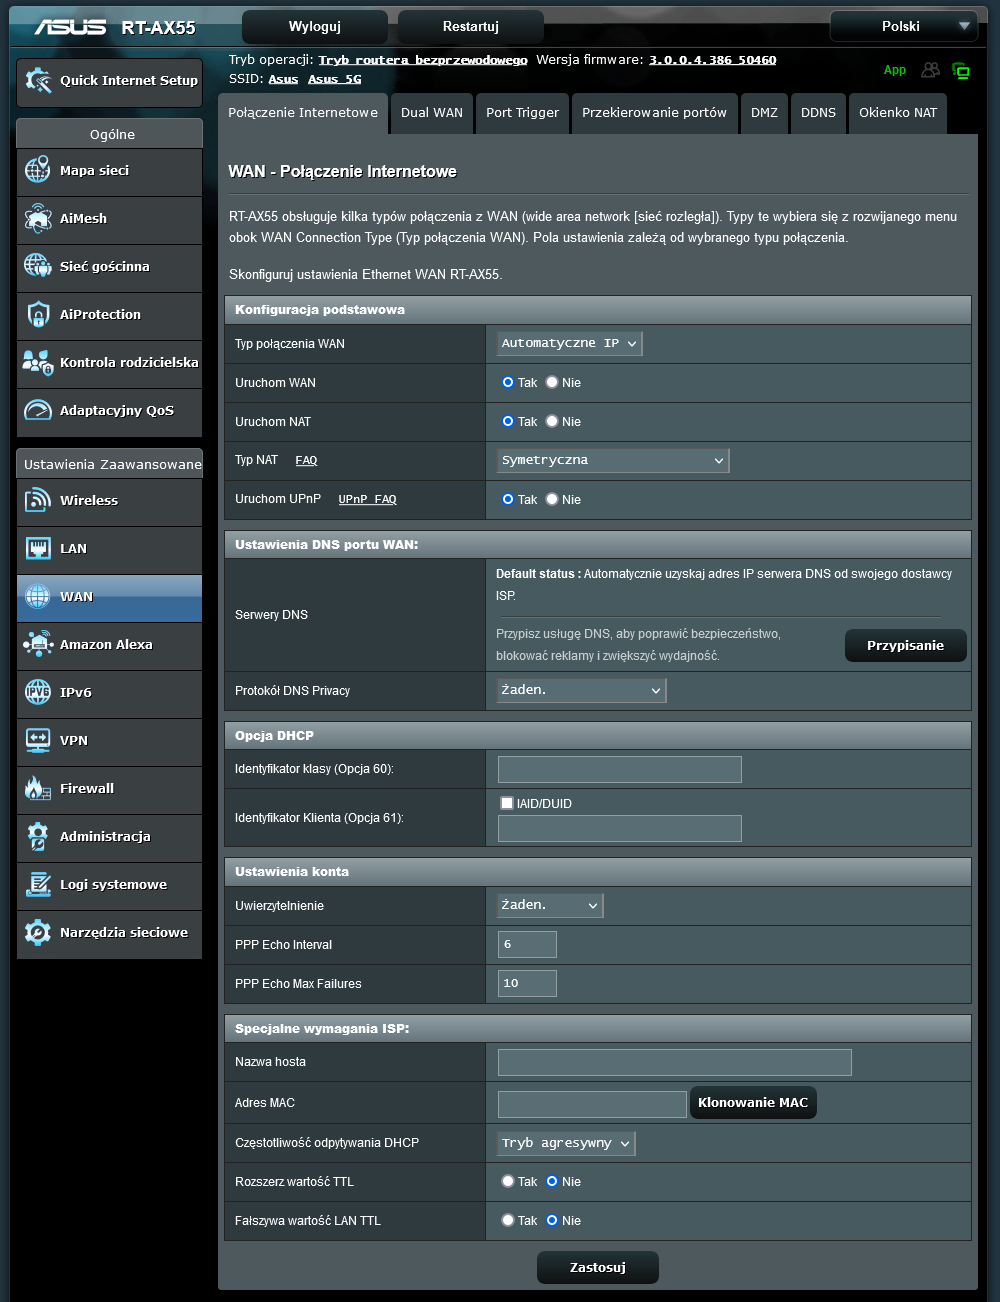Image resolution: width=1000 pixels, height=1302 pixels.
Task: Open the Polski language selector
Action: click(903, 26)
